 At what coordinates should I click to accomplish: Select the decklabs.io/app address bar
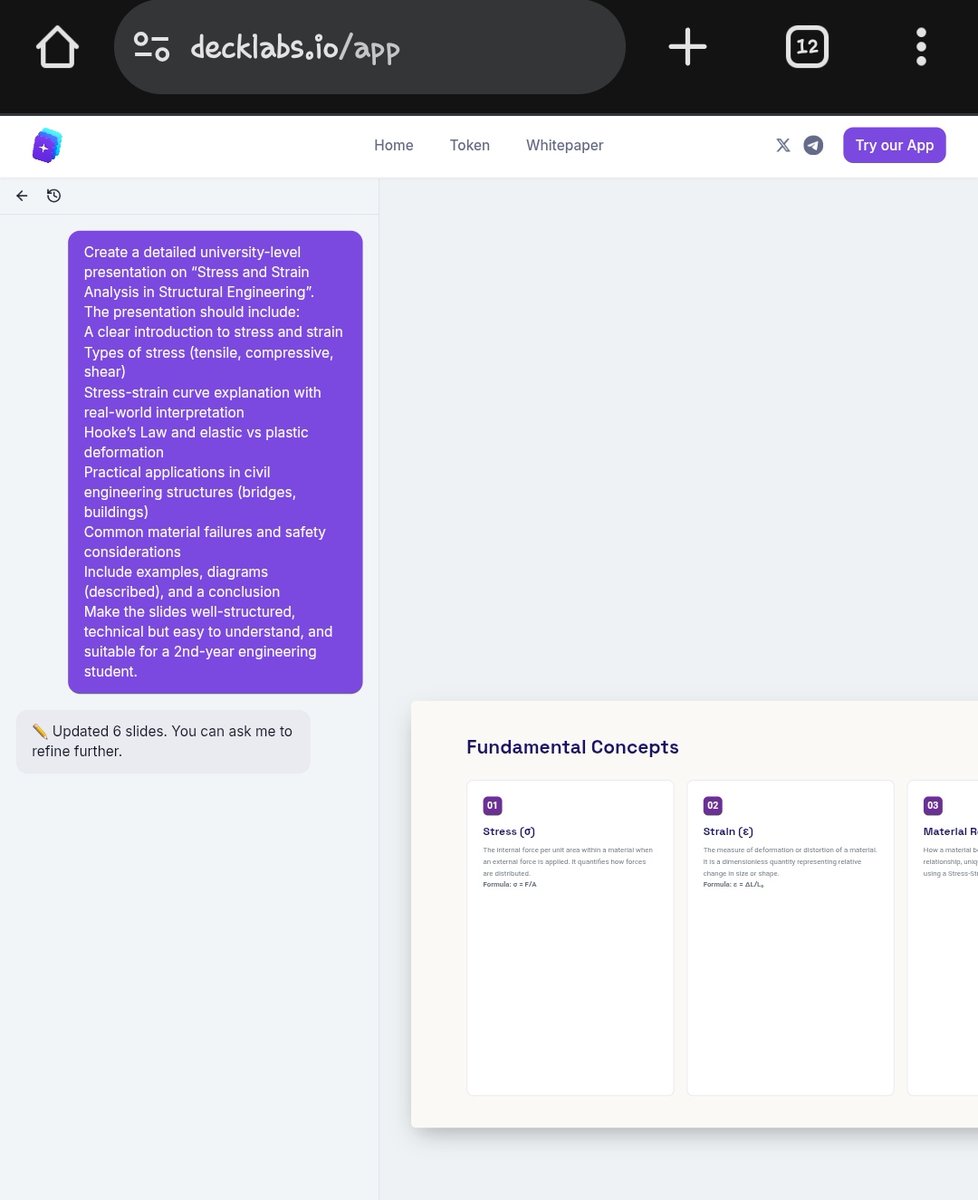370,47
